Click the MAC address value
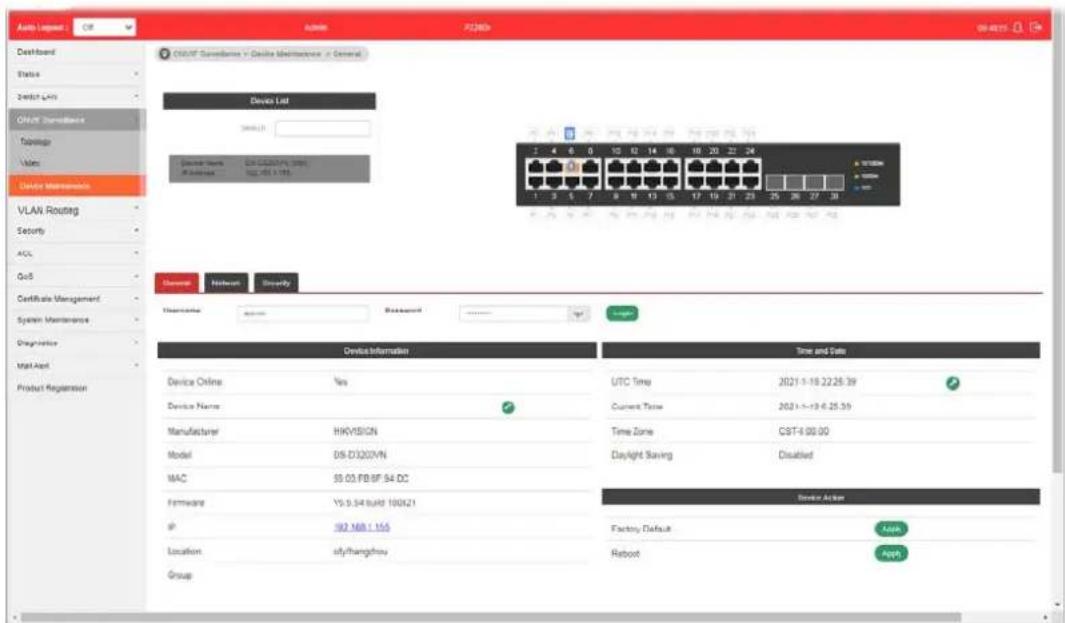 [371, 478]
